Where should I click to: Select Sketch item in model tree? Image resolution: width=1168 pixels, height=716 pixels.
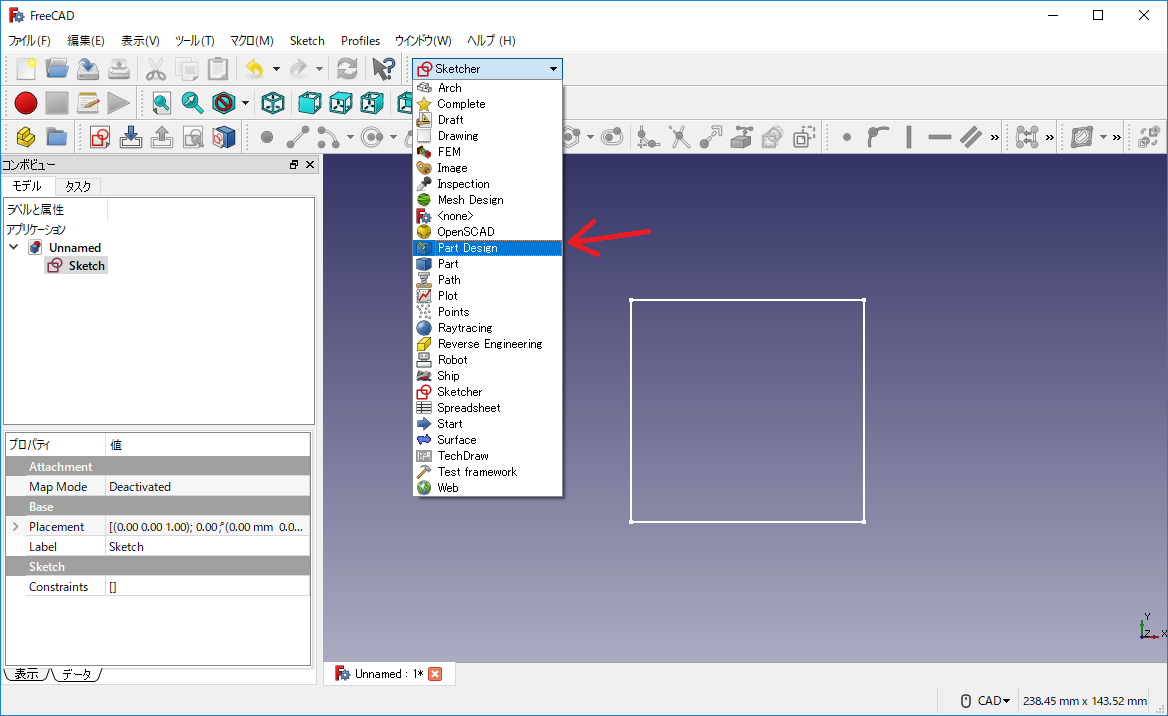(77, 266)
